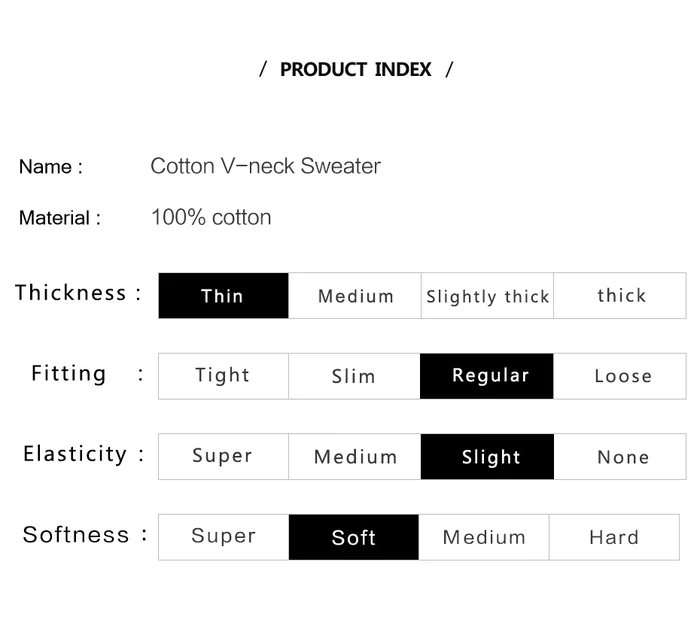Click the Cotton V-neck Sweater name

[265, 166]
